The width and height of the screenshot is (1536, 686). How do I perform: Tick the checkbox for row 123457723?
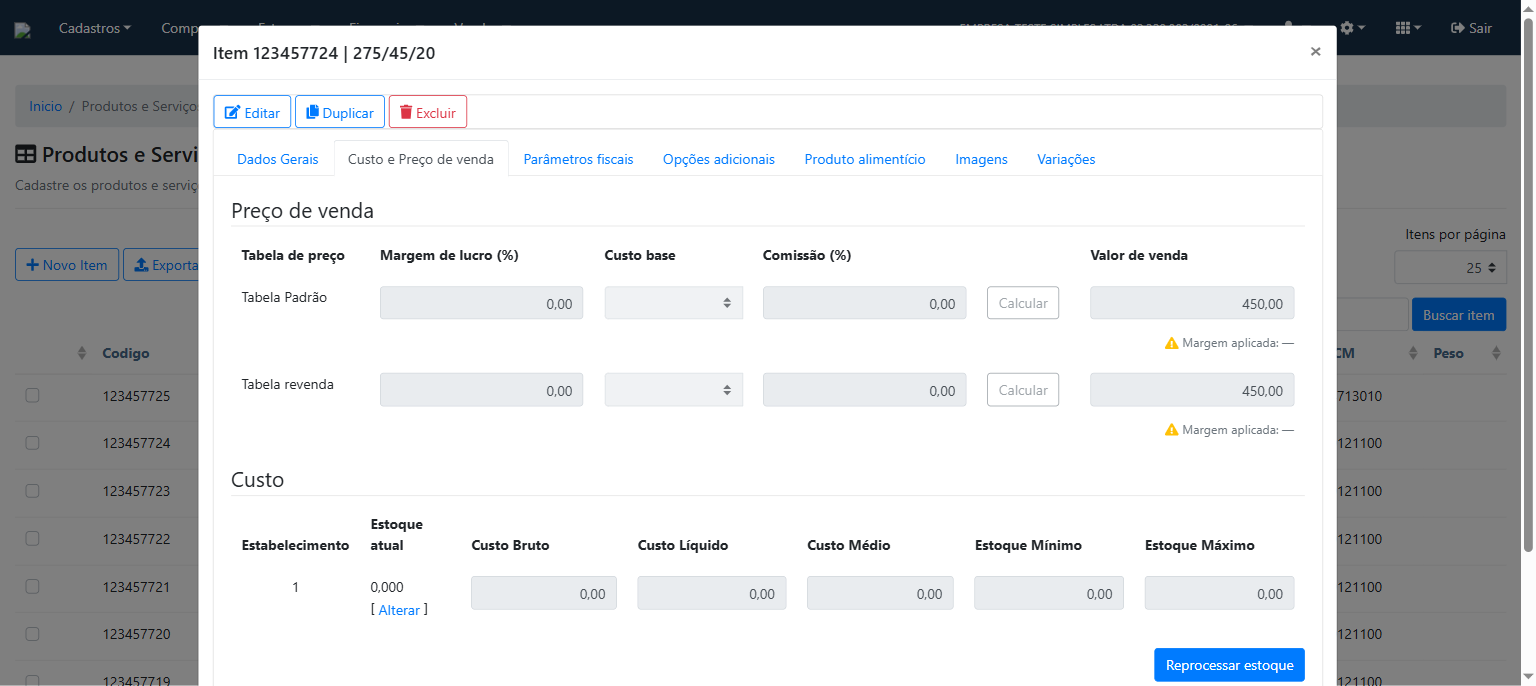(32, 491)
